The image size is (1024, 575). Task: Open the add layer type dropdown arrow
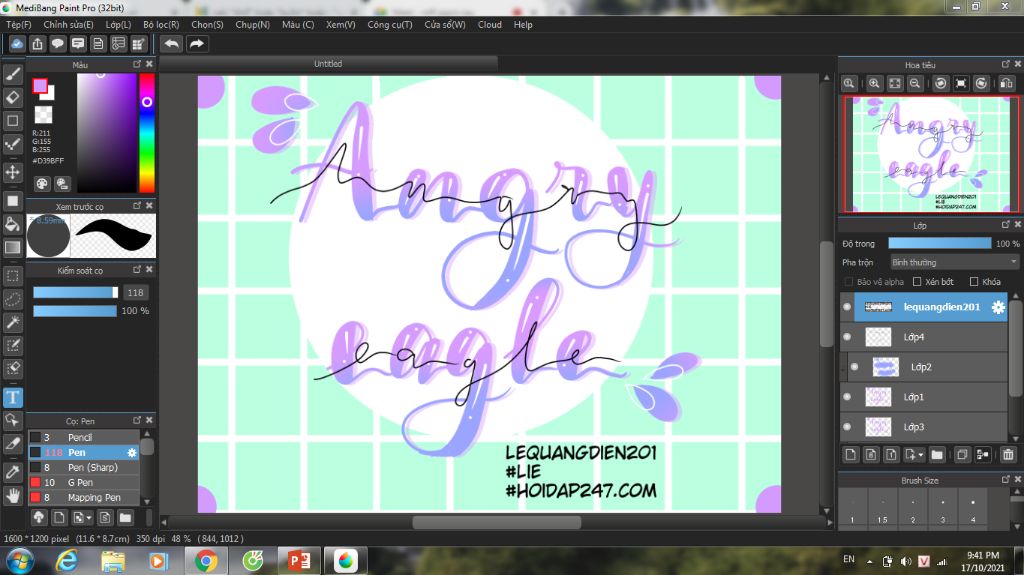920,455
